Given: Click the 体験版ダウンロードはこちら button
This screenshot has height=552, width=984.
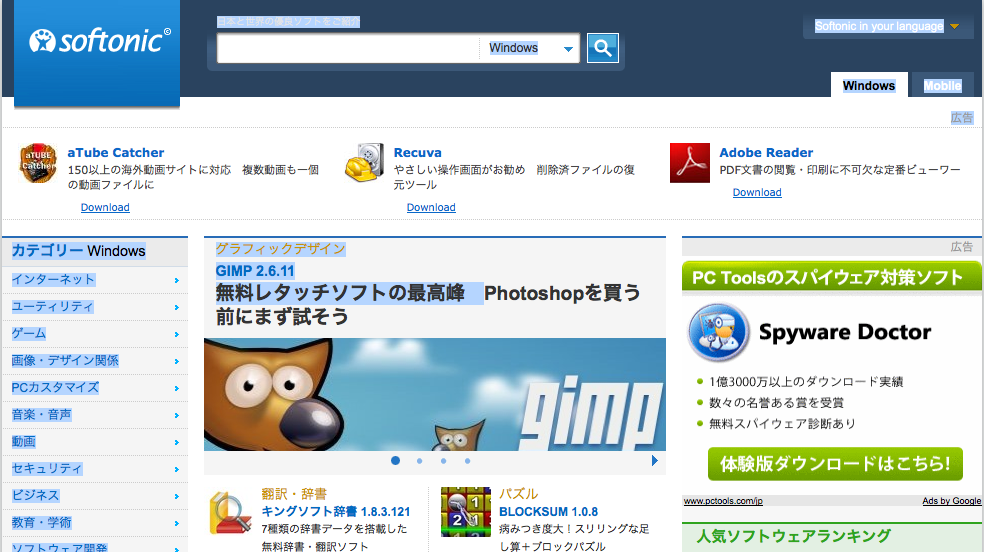Looking at the screenshot, I should point(835,464).
